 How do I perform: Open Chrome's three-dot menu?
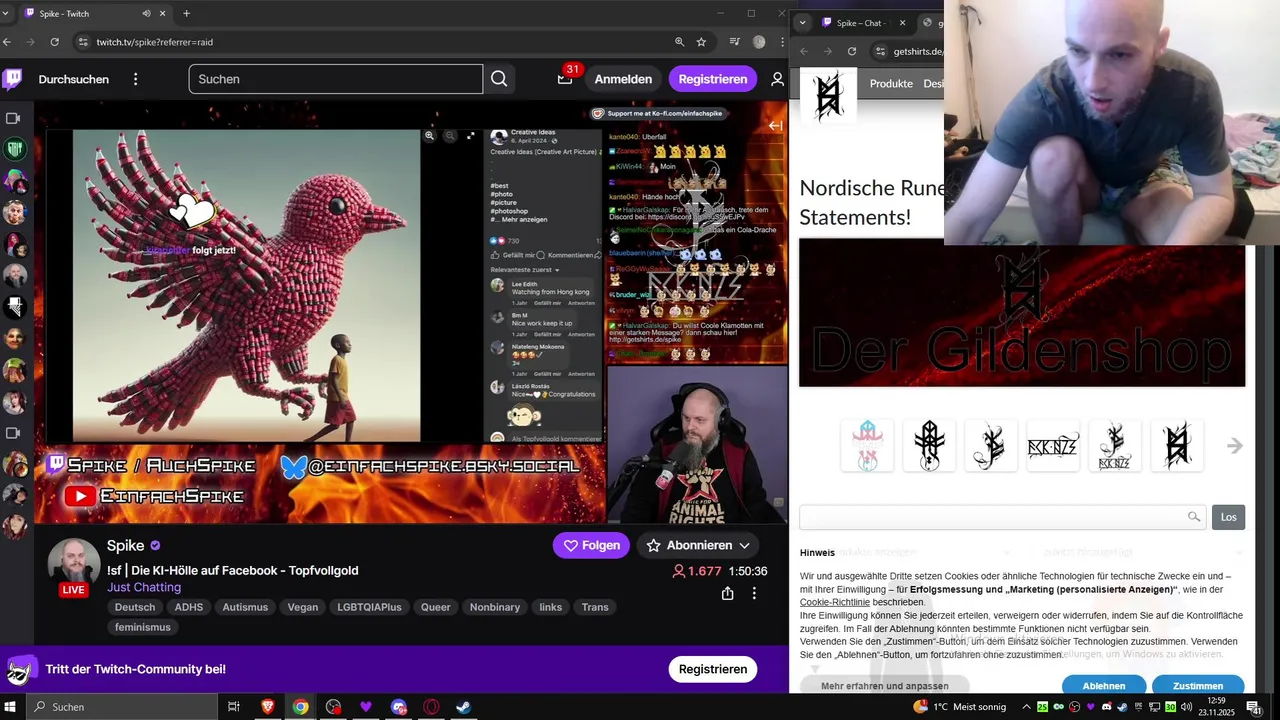[780, 42]
